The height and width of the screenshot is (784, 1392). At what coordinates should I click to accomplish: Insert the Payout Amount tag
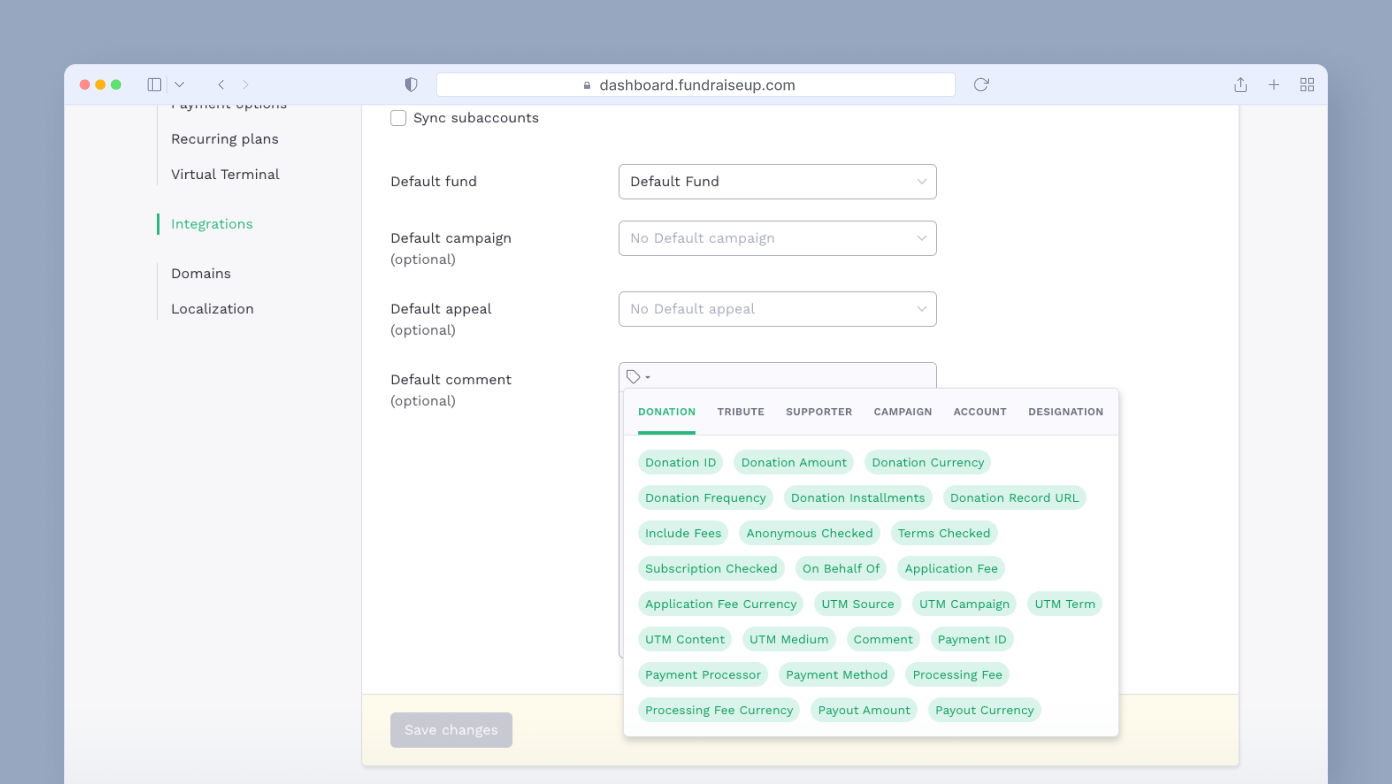point(864,711)
